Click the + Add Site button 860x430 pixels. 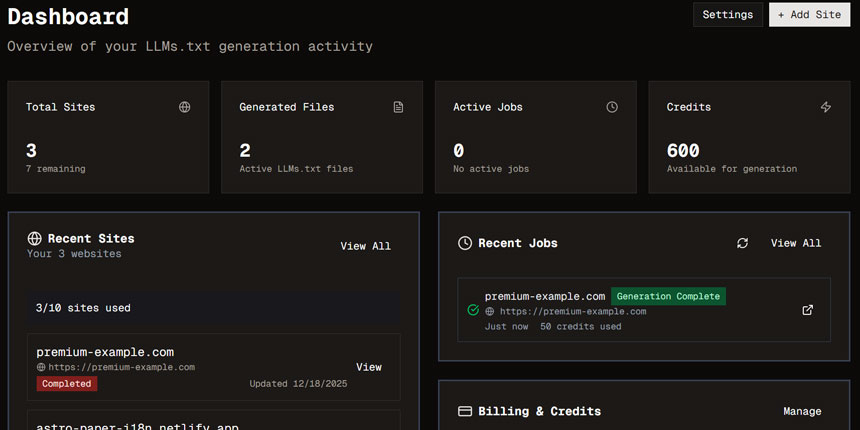coord(810,15)
